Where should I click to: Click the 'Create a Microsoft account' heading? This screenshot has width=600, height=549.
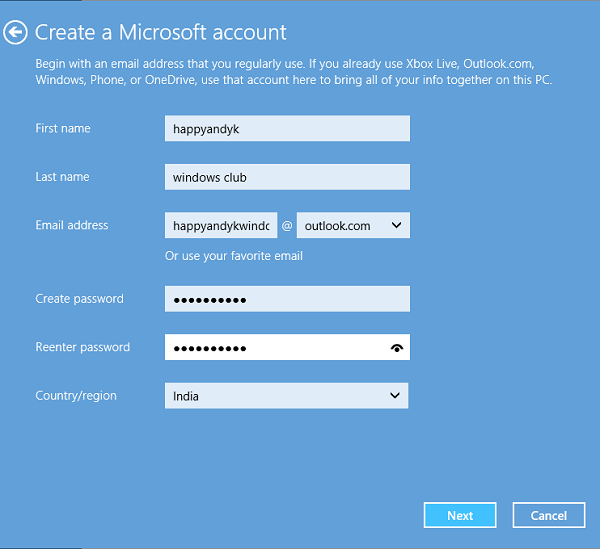point(161,32)
